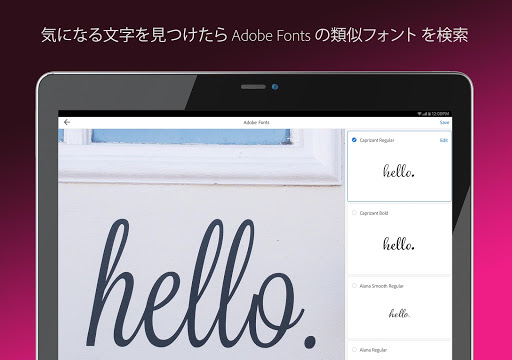Tap the Wi-Fi status icon
Viewport: 512px width, 360px height.
[x=420, y=114]
